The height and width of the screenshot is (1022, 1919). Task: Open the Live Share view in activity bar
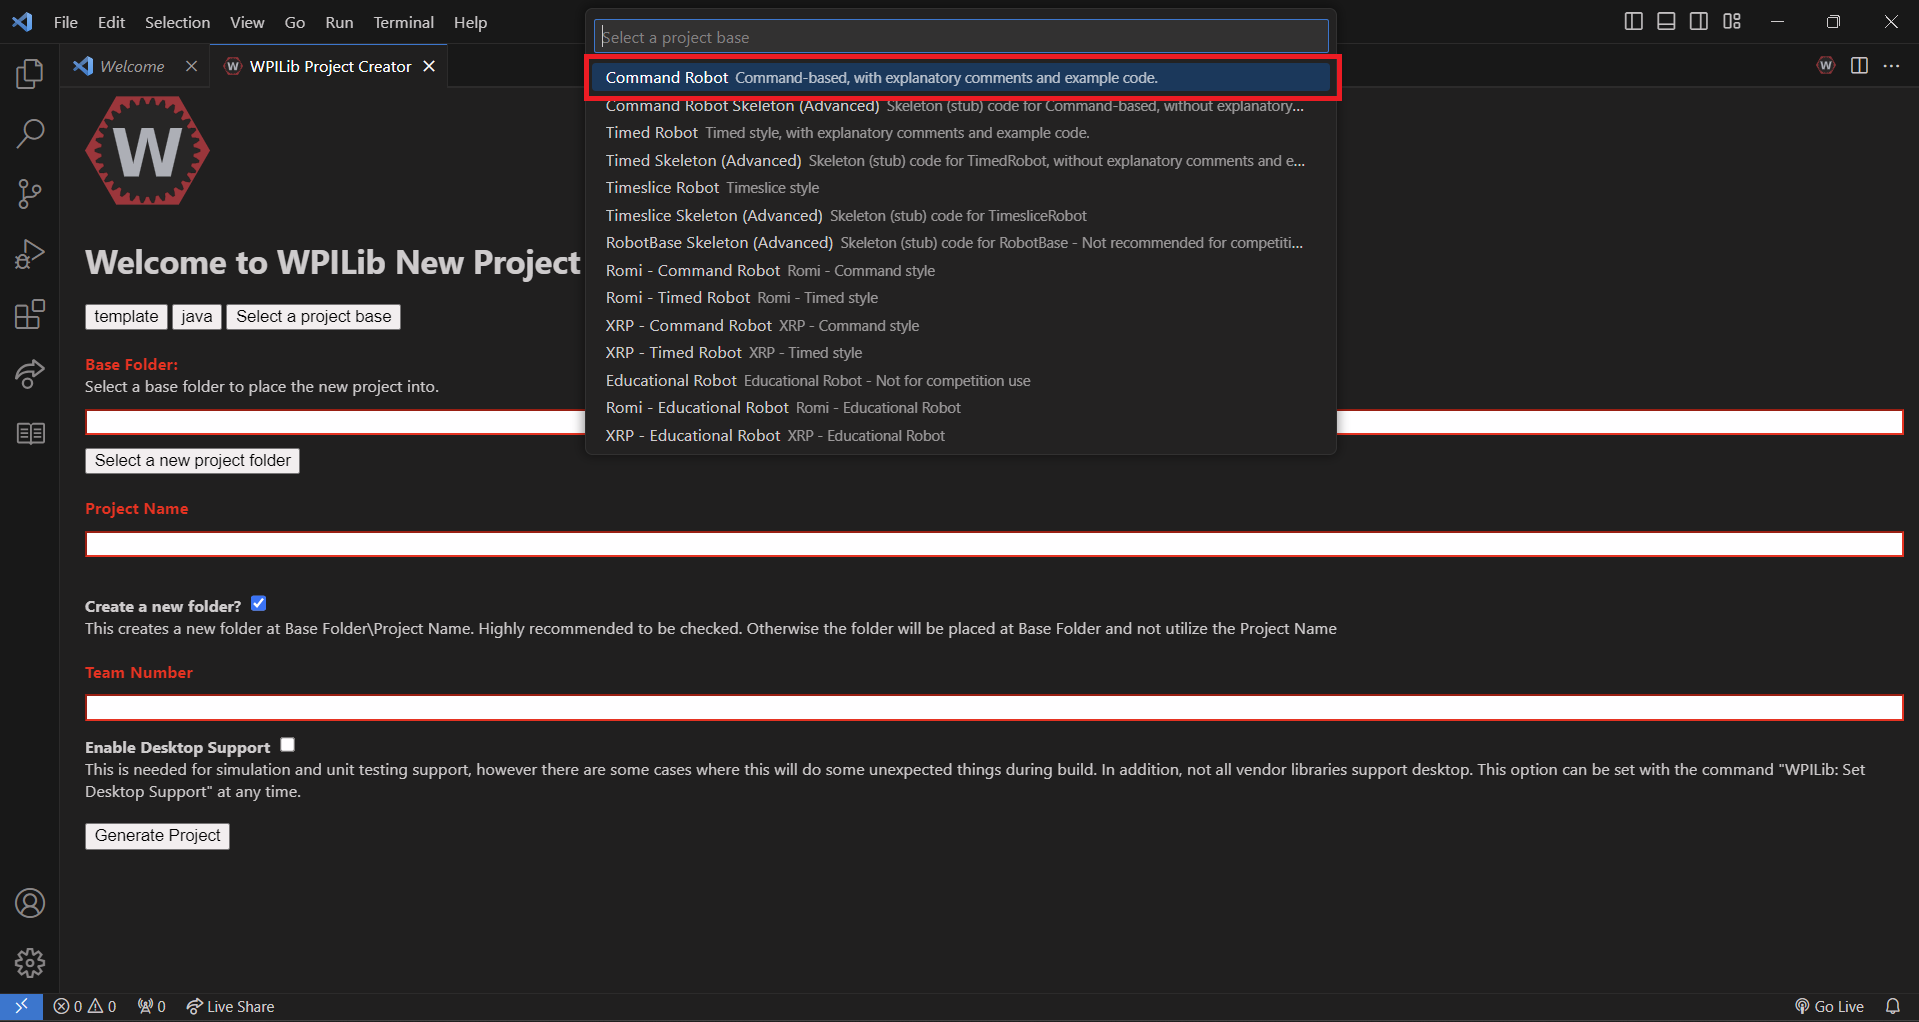tap(30, 374)
